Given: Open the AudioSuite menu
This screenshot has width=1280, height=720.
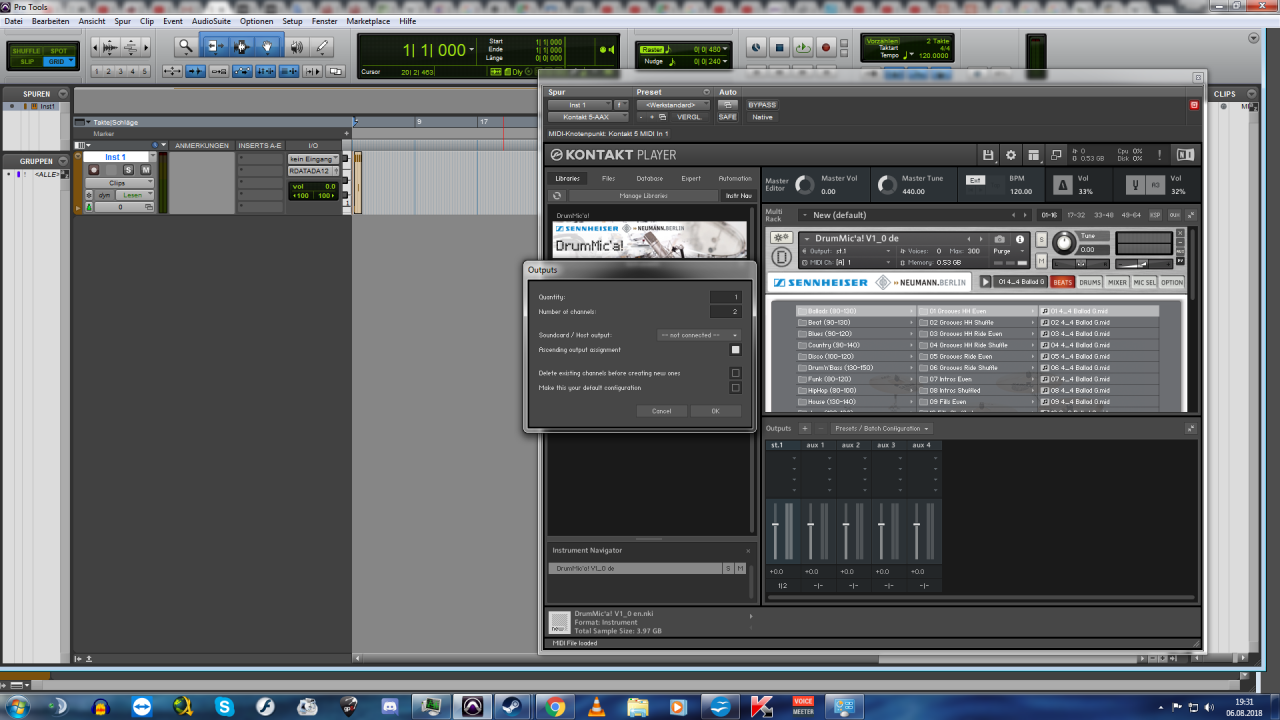Looking at the screenshot, I should pos(210,21).
